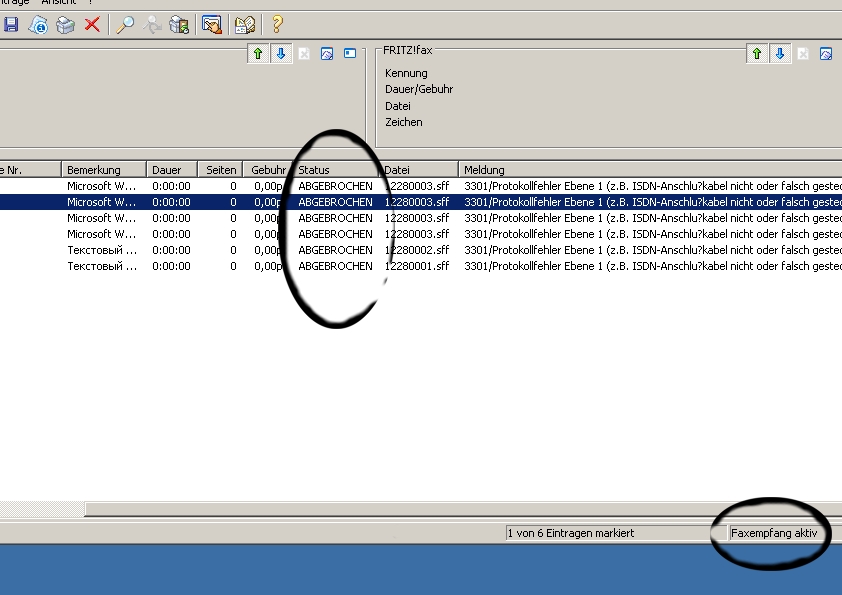Viewport: 842px width, 595px height.
Task: Click ABGEBROCHEN status in the 12280001.sff row
Action: coord(335,266)
